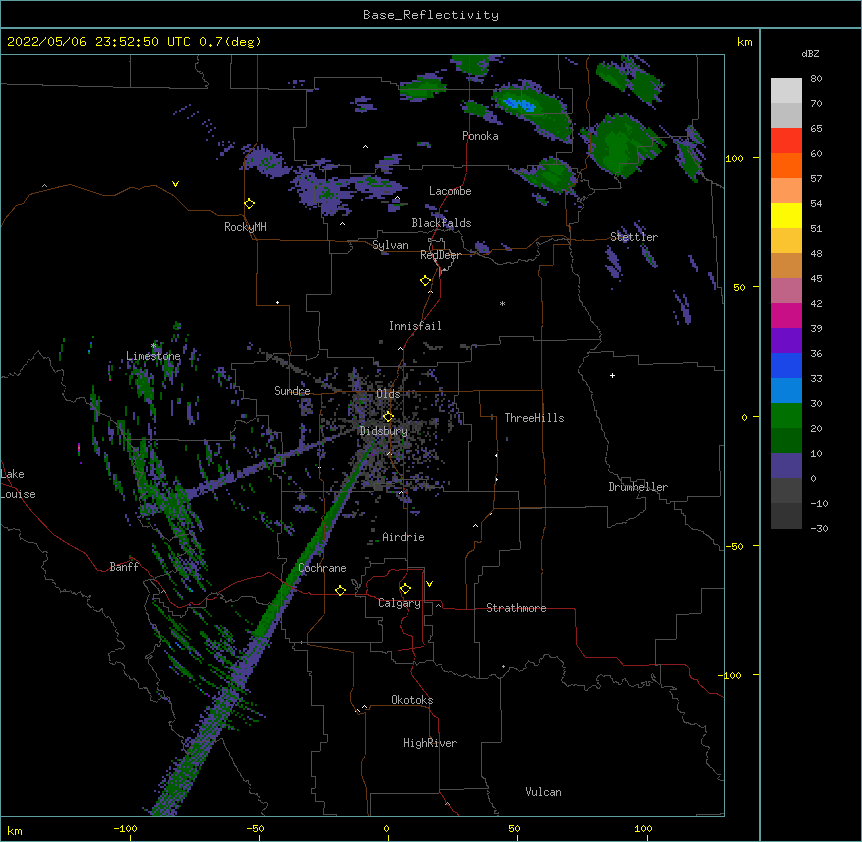
Task: Click the -30 value in the dBZ legend
Action: point(819,528)
